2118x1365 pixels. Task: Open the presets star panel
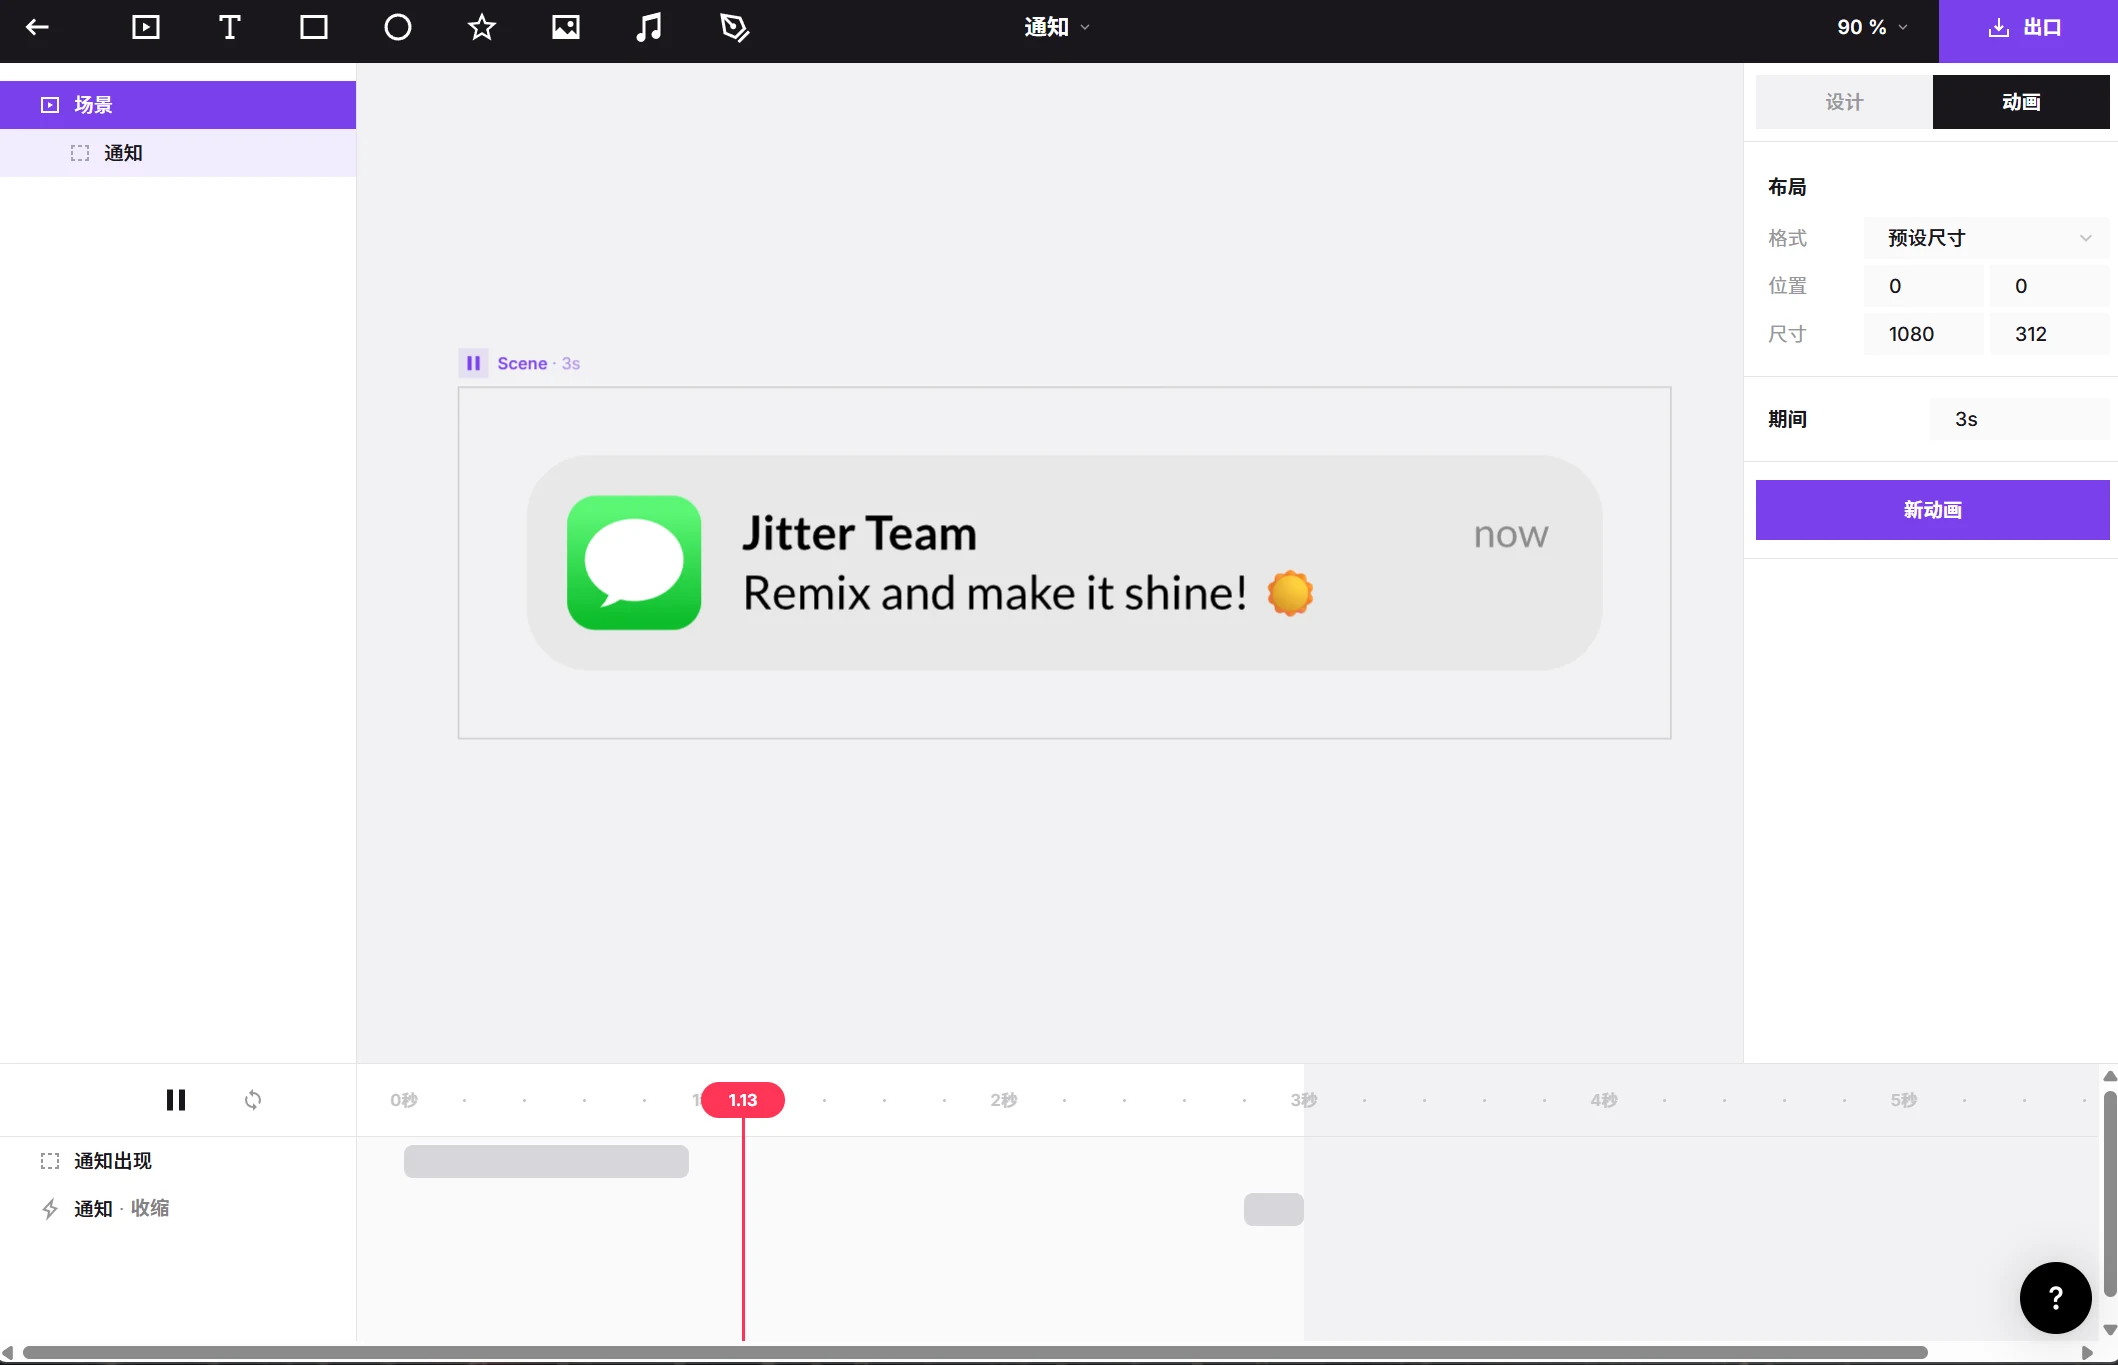481,27
